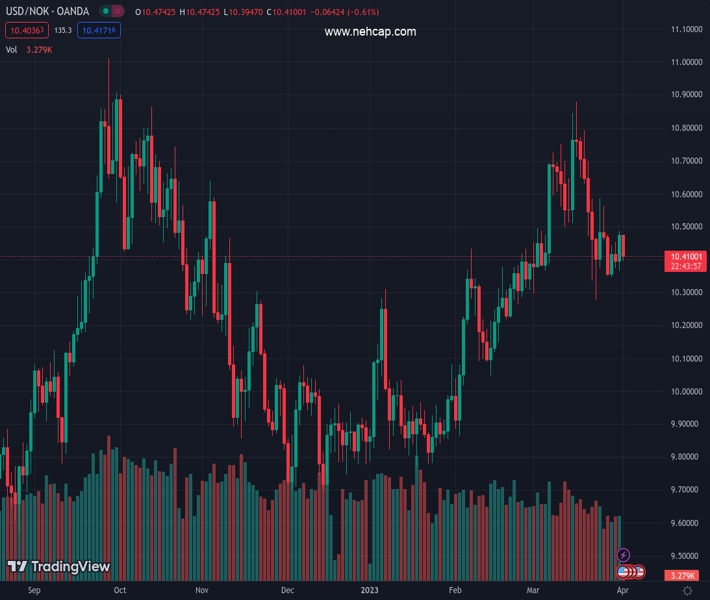Viewport: 710px width, 600px height.
Task: Click the 9.50000 price axis label
Action: (686, 556)
